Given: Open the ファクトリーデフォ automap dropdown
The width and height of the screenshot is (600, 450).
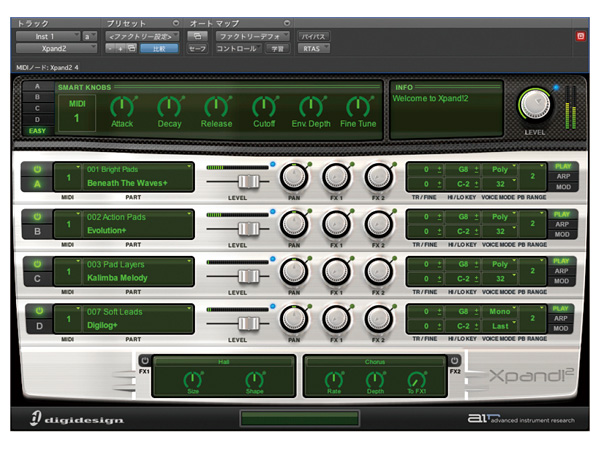Looking at the screenshot, I should [253, 36].
